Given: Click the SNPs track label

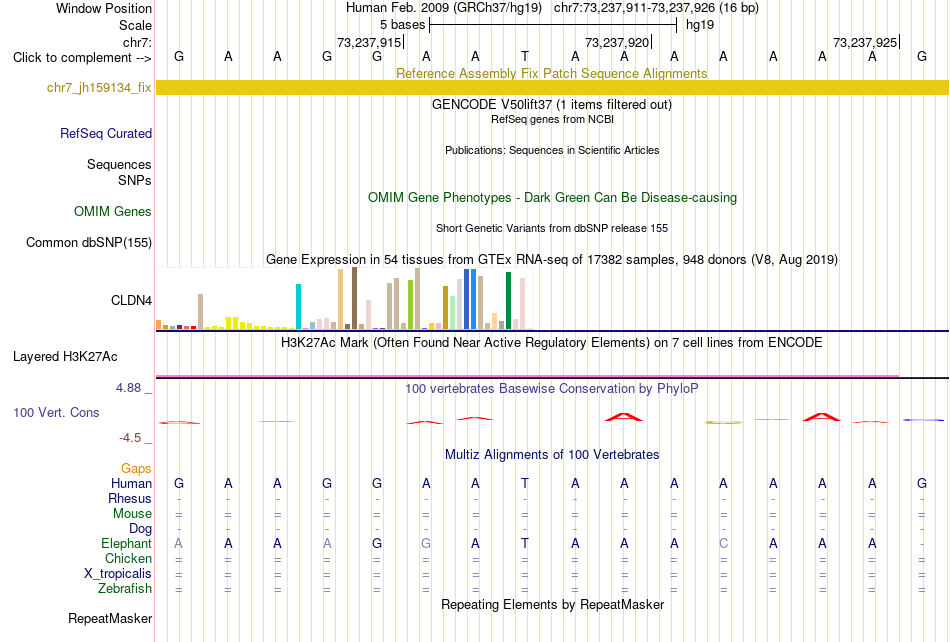Looking at the screenshot, I should coord(135,180).
